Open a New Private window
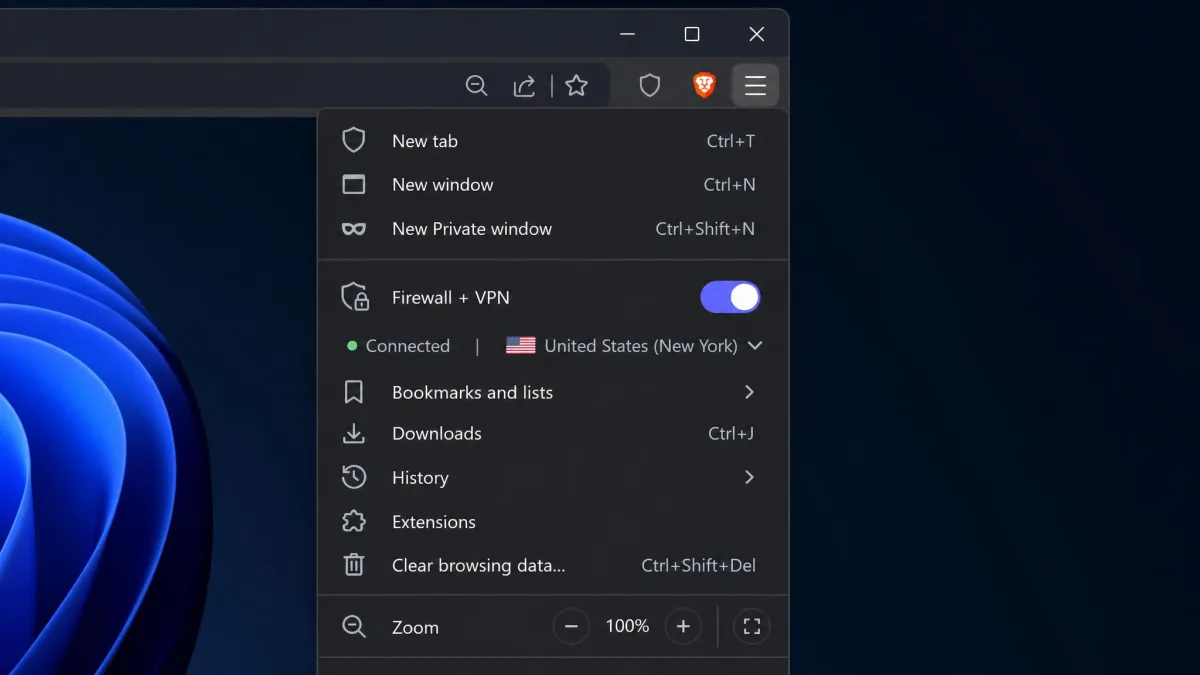Screen dimensions: 1200x675 (x=553, y=229)
